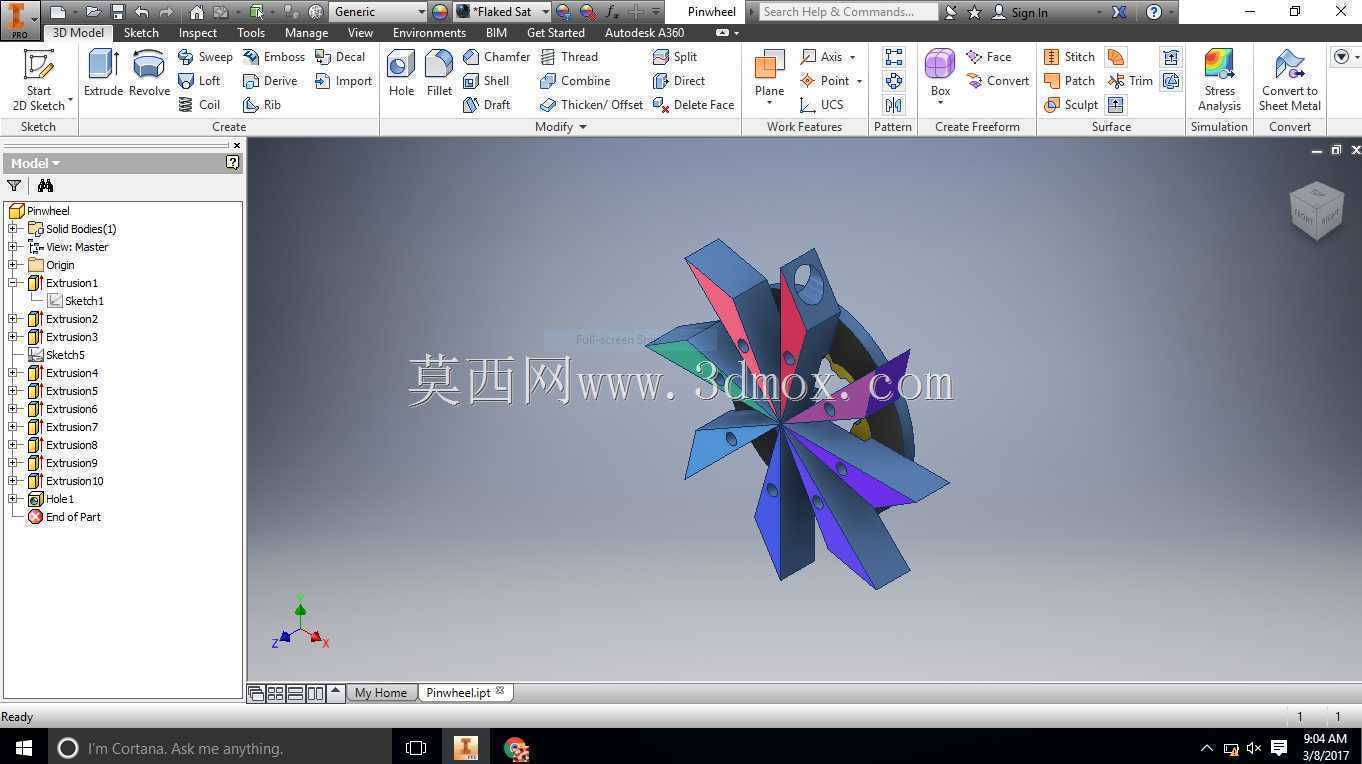Switch to the Sketch ribbon tab
Image resolution: width=1362 pixels, height=764 pixels.
tap(141, 33)
